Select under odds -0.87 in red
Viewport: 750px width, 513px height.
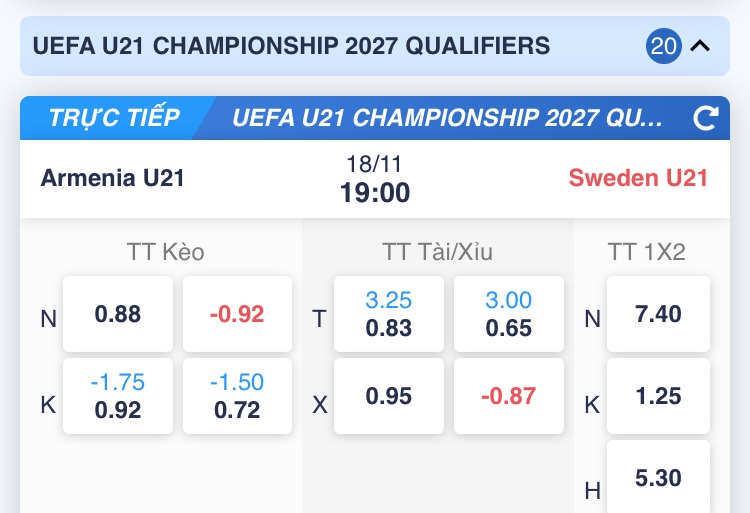point(508,396)
